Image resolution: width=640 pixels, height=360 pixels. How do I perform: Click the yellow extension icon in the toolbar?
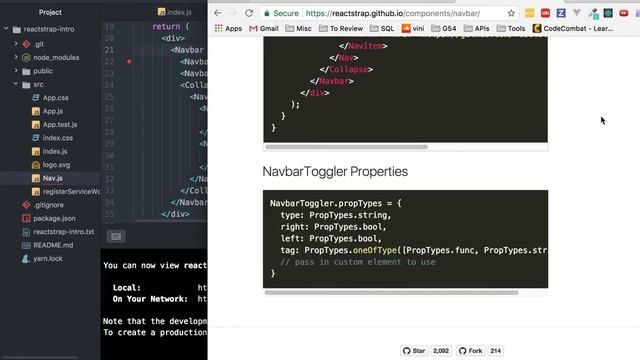[x=529, y=13]
